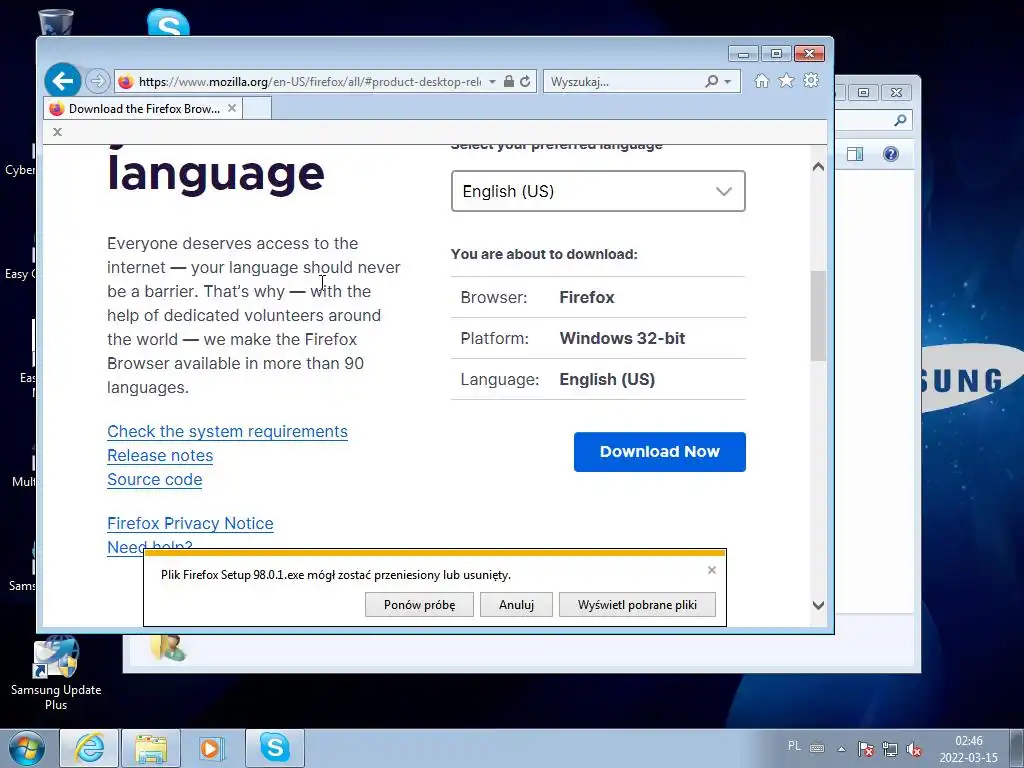
Task: Open Favorites star icon
Action: click(786, 80)
